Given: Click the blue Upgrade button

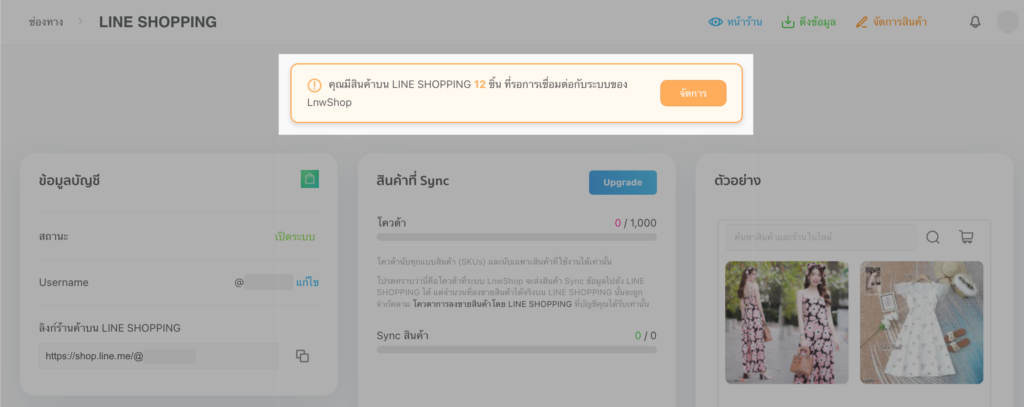Looking at the screenshot, I should pyautogui.click(x=622, y=182).
